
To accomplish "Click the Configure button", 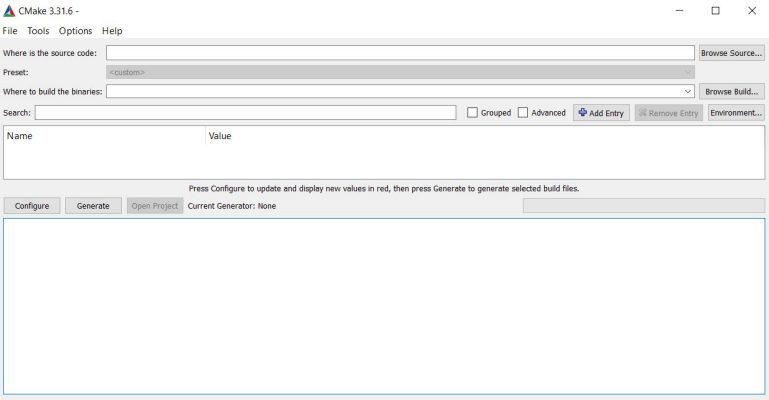I will point(32,206).
